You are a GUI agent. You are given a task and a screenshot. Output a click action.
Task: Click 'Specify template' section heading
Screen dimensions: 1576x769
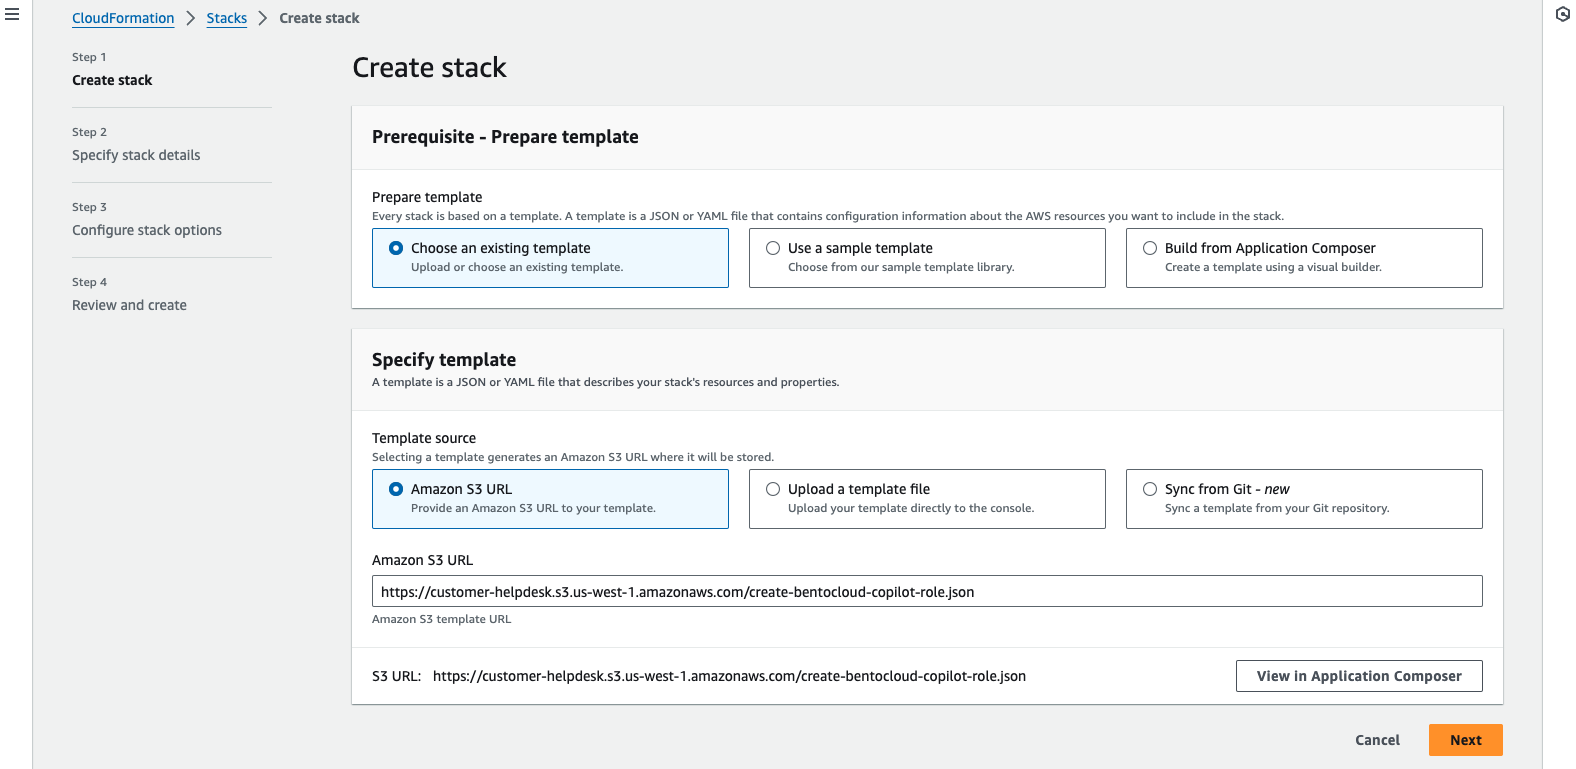click(x=444, y=360)
